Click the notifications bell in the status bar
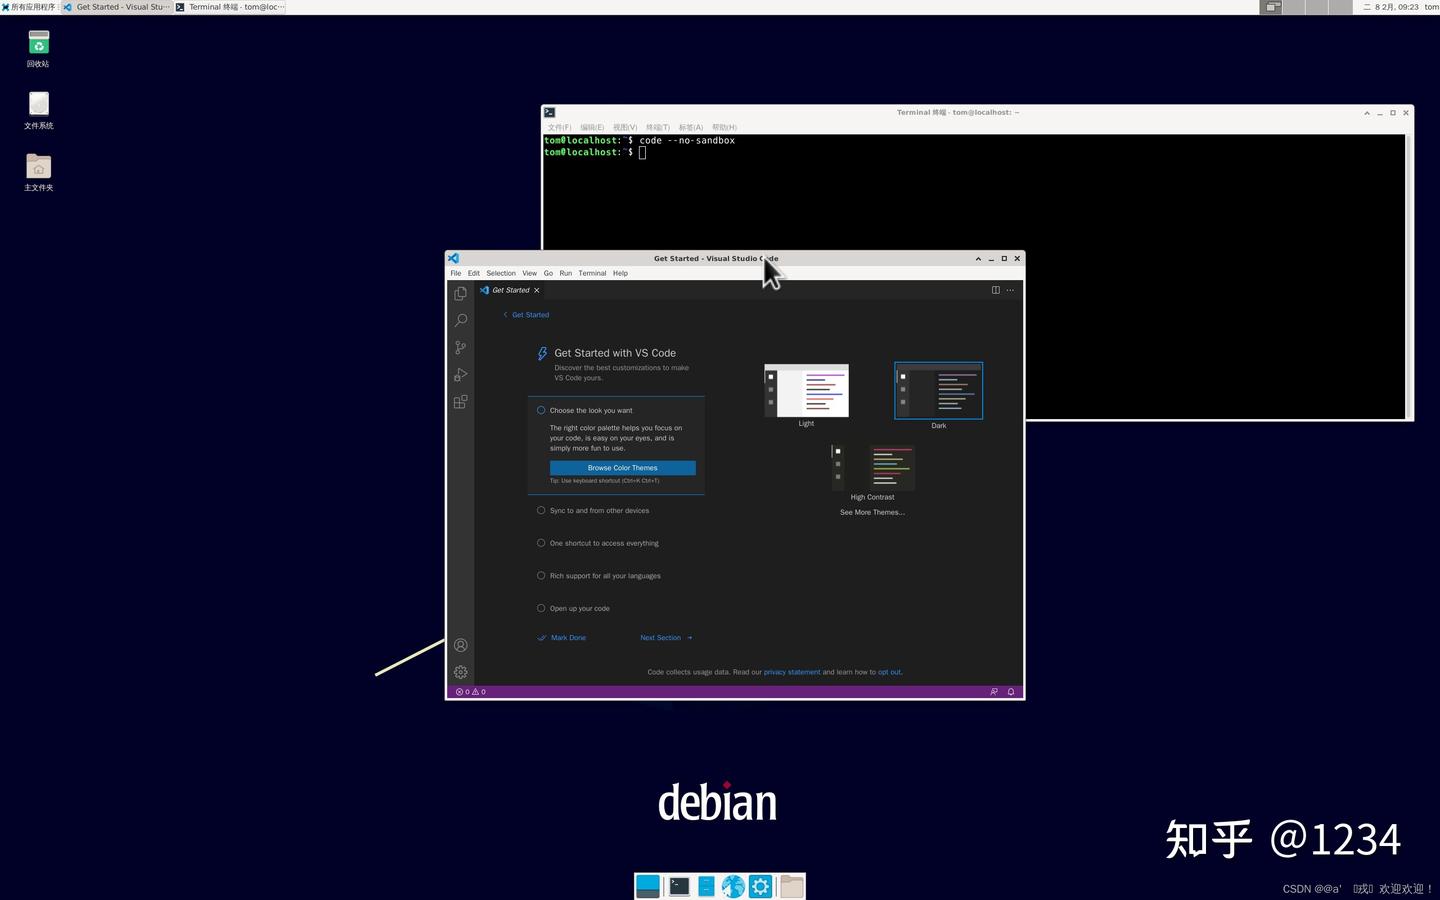 click(x=1010, y=691)
